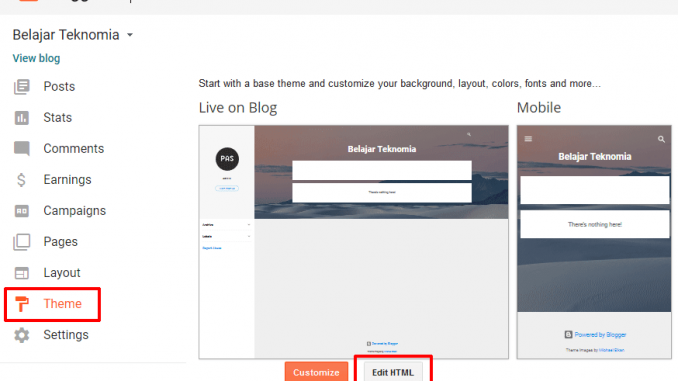
Task: Click search magnifier in Mobile preview
Action: 661,139
